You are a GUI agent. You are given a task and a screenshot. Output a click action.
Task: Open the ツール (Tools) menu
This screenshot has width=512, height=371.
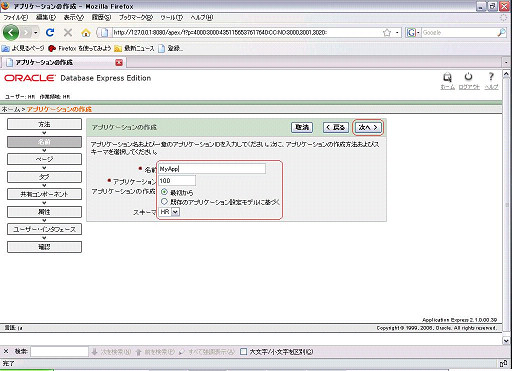pyautogui.click(x=171, y=17)
